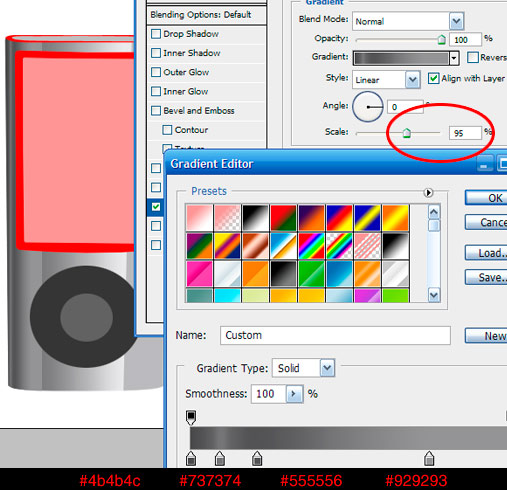Select the Orange, Yellow, Orange gradient preset

(x=395, y=218)
